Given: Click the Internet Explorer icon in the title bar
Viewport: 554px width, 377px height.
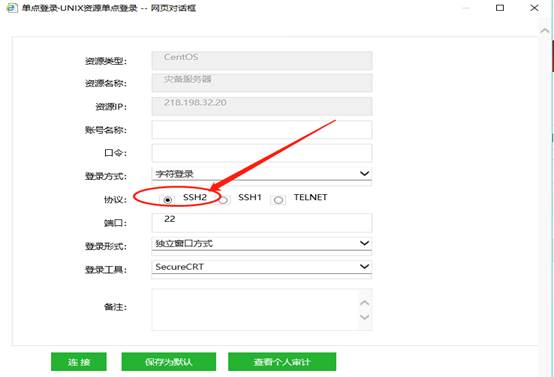Looking at the screenshot, I should (x=12, y=8).
